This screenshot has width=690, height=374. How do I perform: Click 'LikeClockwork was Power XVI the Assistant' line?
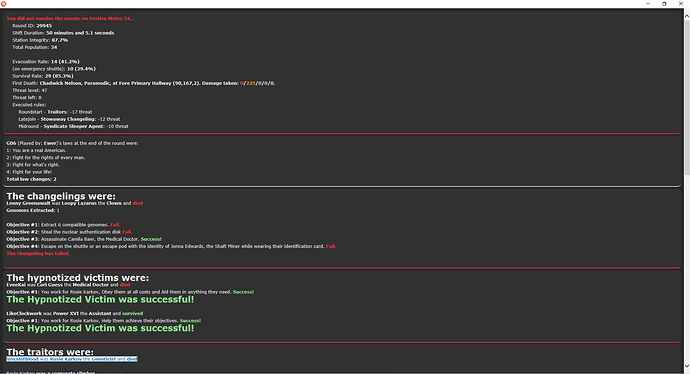click(x=74, y=313)
